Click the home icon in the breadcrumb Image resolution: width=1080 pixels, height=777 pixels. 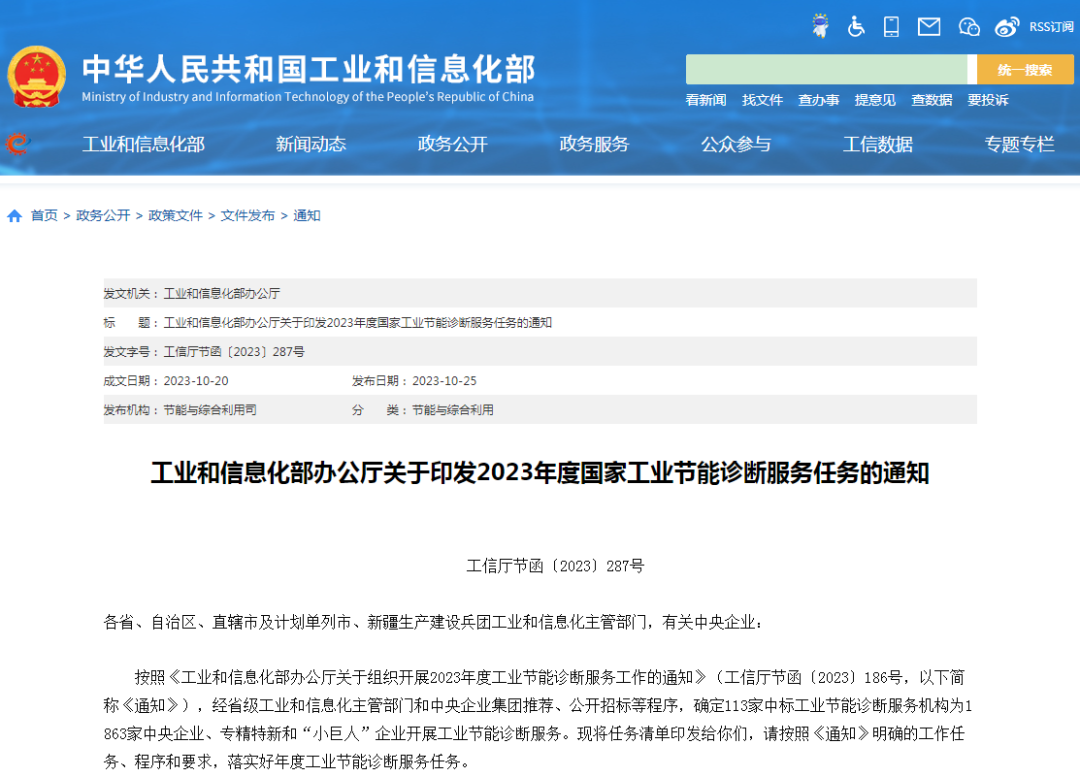pos(14,214)
